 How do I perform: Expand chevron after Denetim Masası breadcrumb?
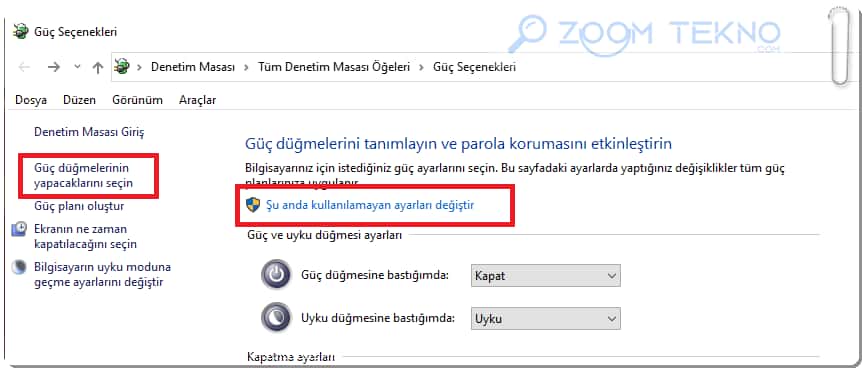tap(247, 67)
